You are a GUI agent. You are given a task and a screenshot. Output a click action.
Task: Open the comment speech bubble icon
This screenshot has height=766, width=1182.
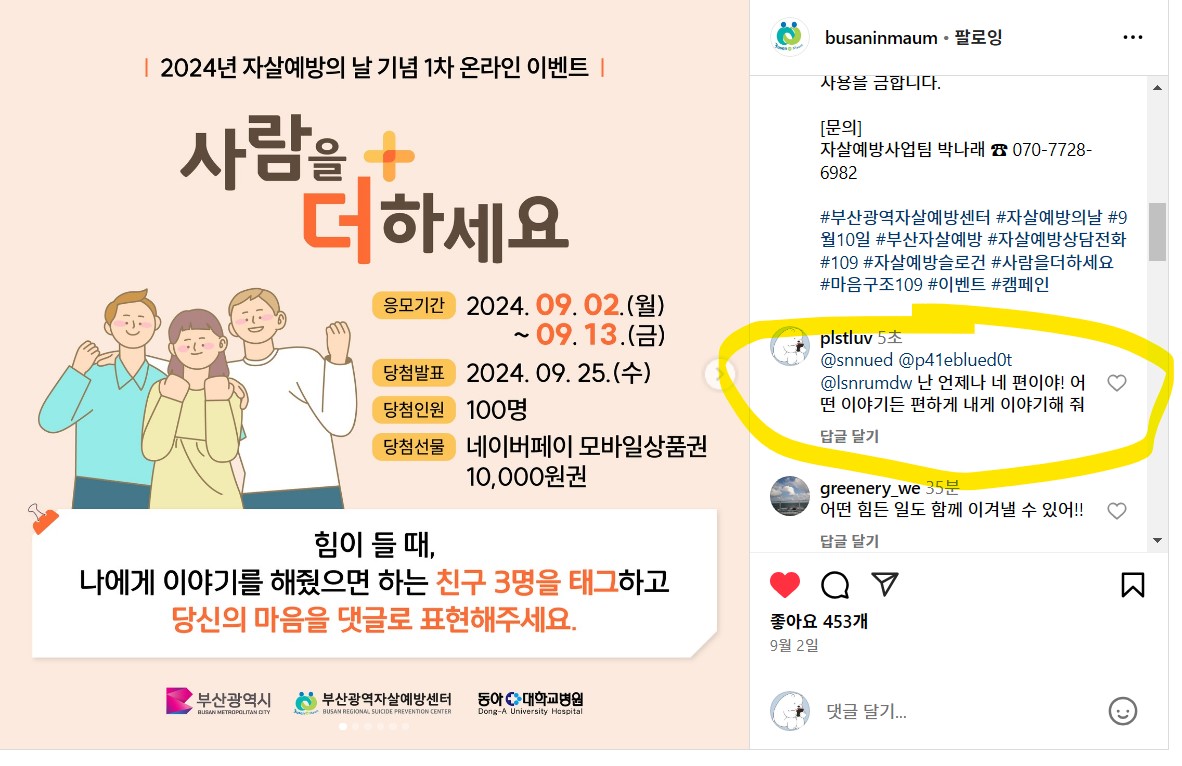click(834, 585)
